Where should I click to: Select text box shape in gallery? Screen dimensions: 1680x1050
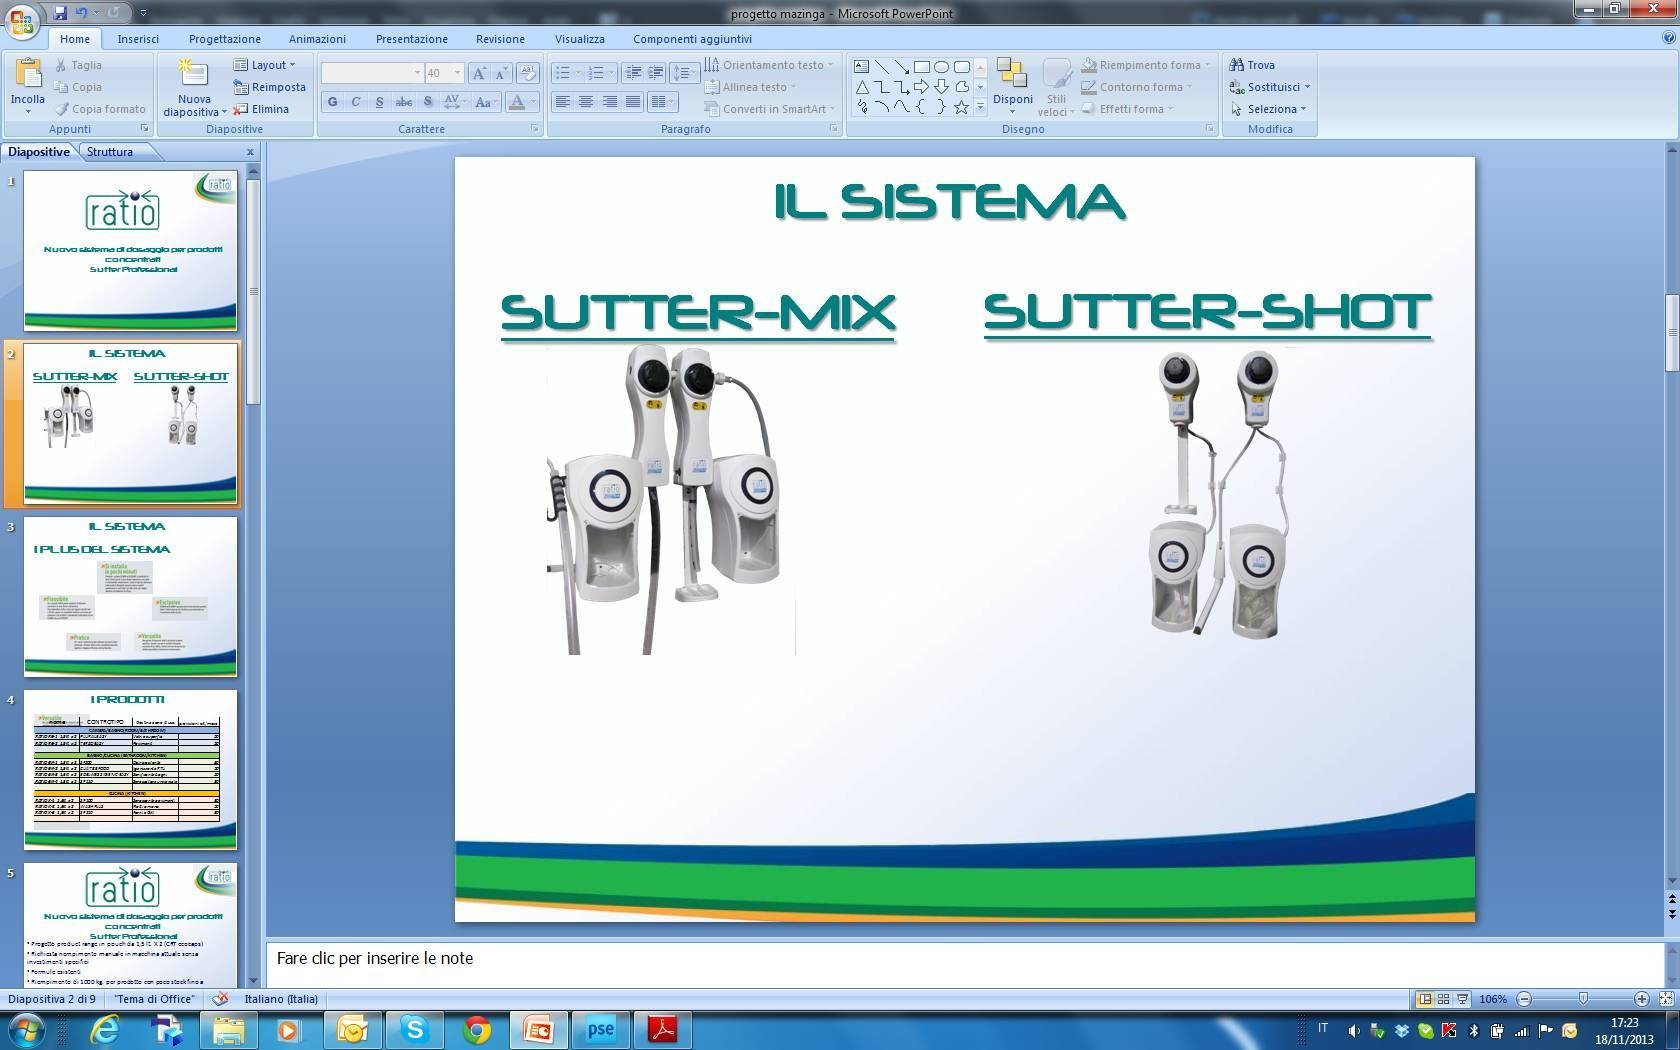click(861, 67)
